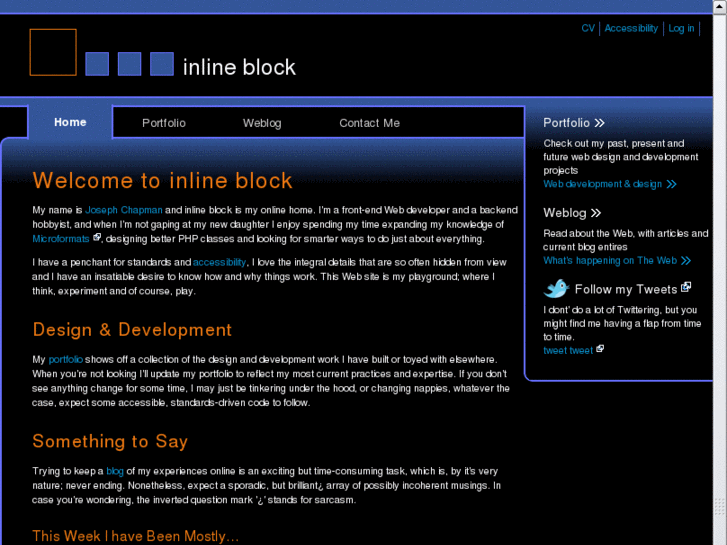Image resolution: width=727 pixels, height=545 pixels.
Task: Click the external link icon after tweet tweet
Action: point(600,349)
